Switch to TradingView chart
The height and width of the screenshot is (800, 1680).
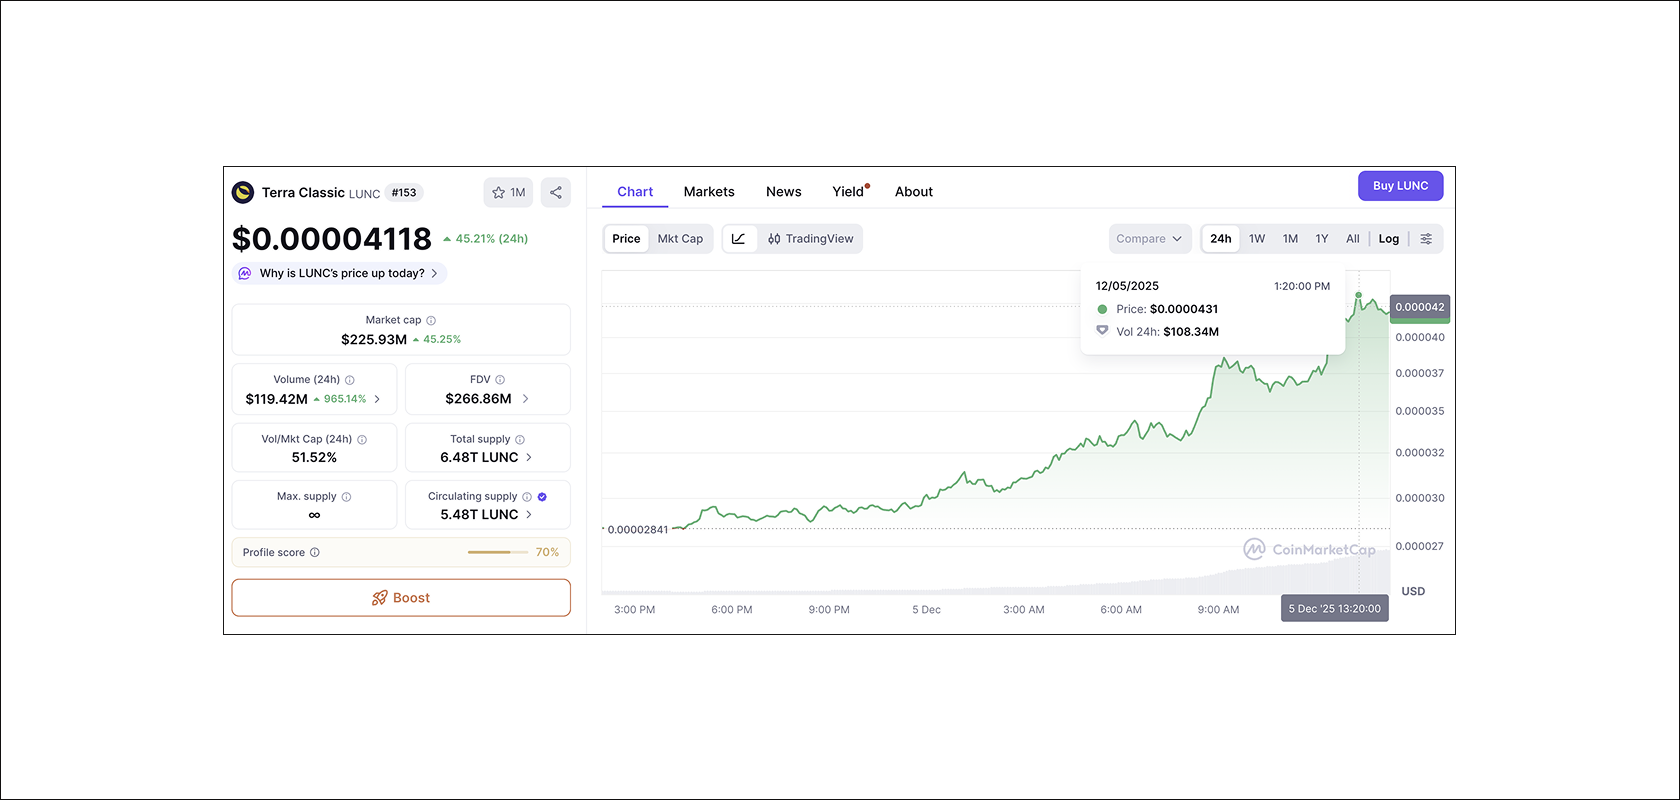pyautogui.click(x=810, y=239)
